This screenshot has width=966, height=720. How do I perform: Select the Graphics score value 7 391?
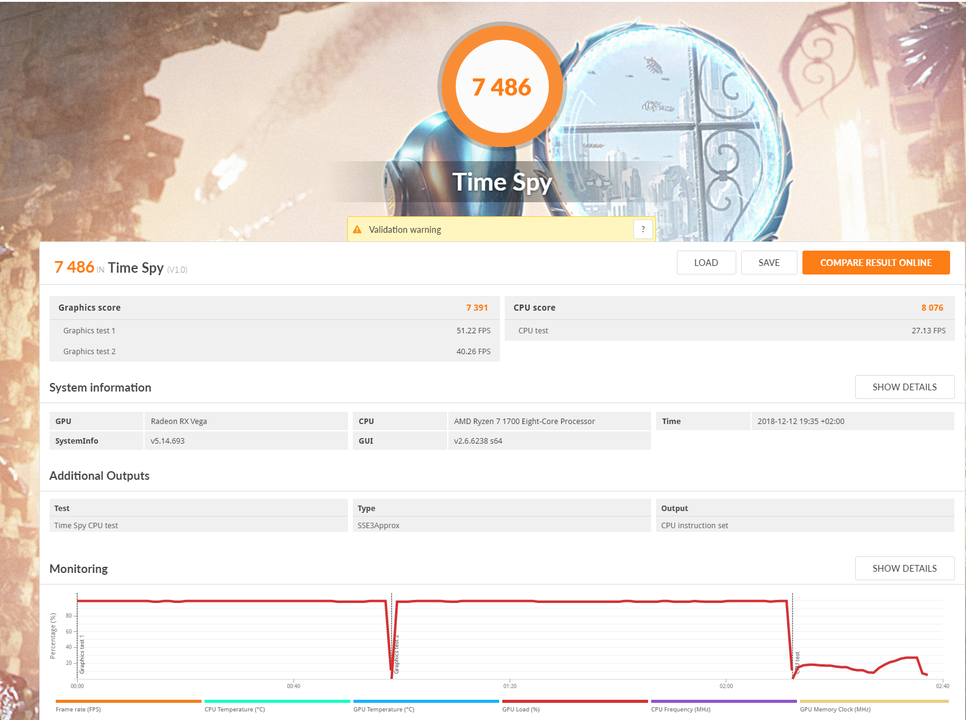[x=477, y=307]
